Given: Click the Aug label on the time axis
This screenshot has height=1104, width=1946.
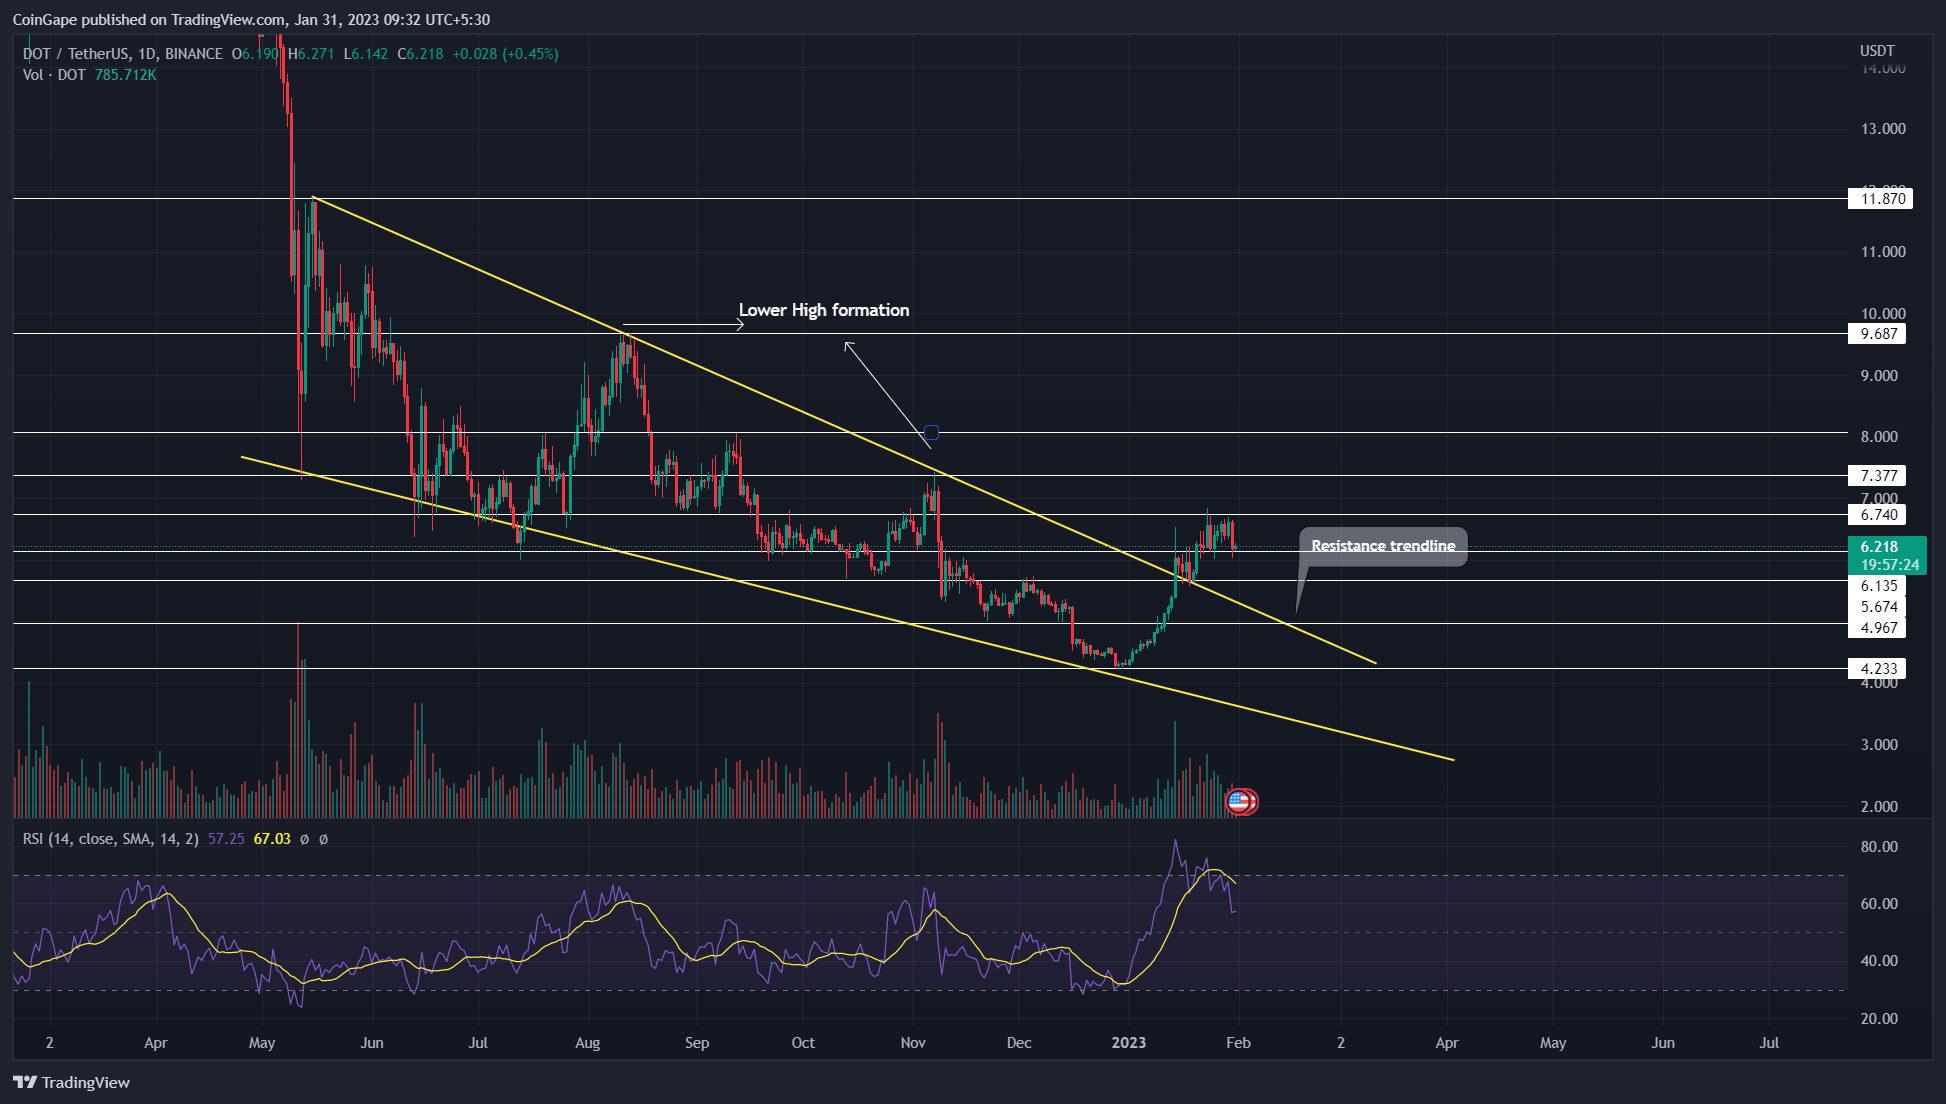Looking at the screenshot, I should point(588,1043).
